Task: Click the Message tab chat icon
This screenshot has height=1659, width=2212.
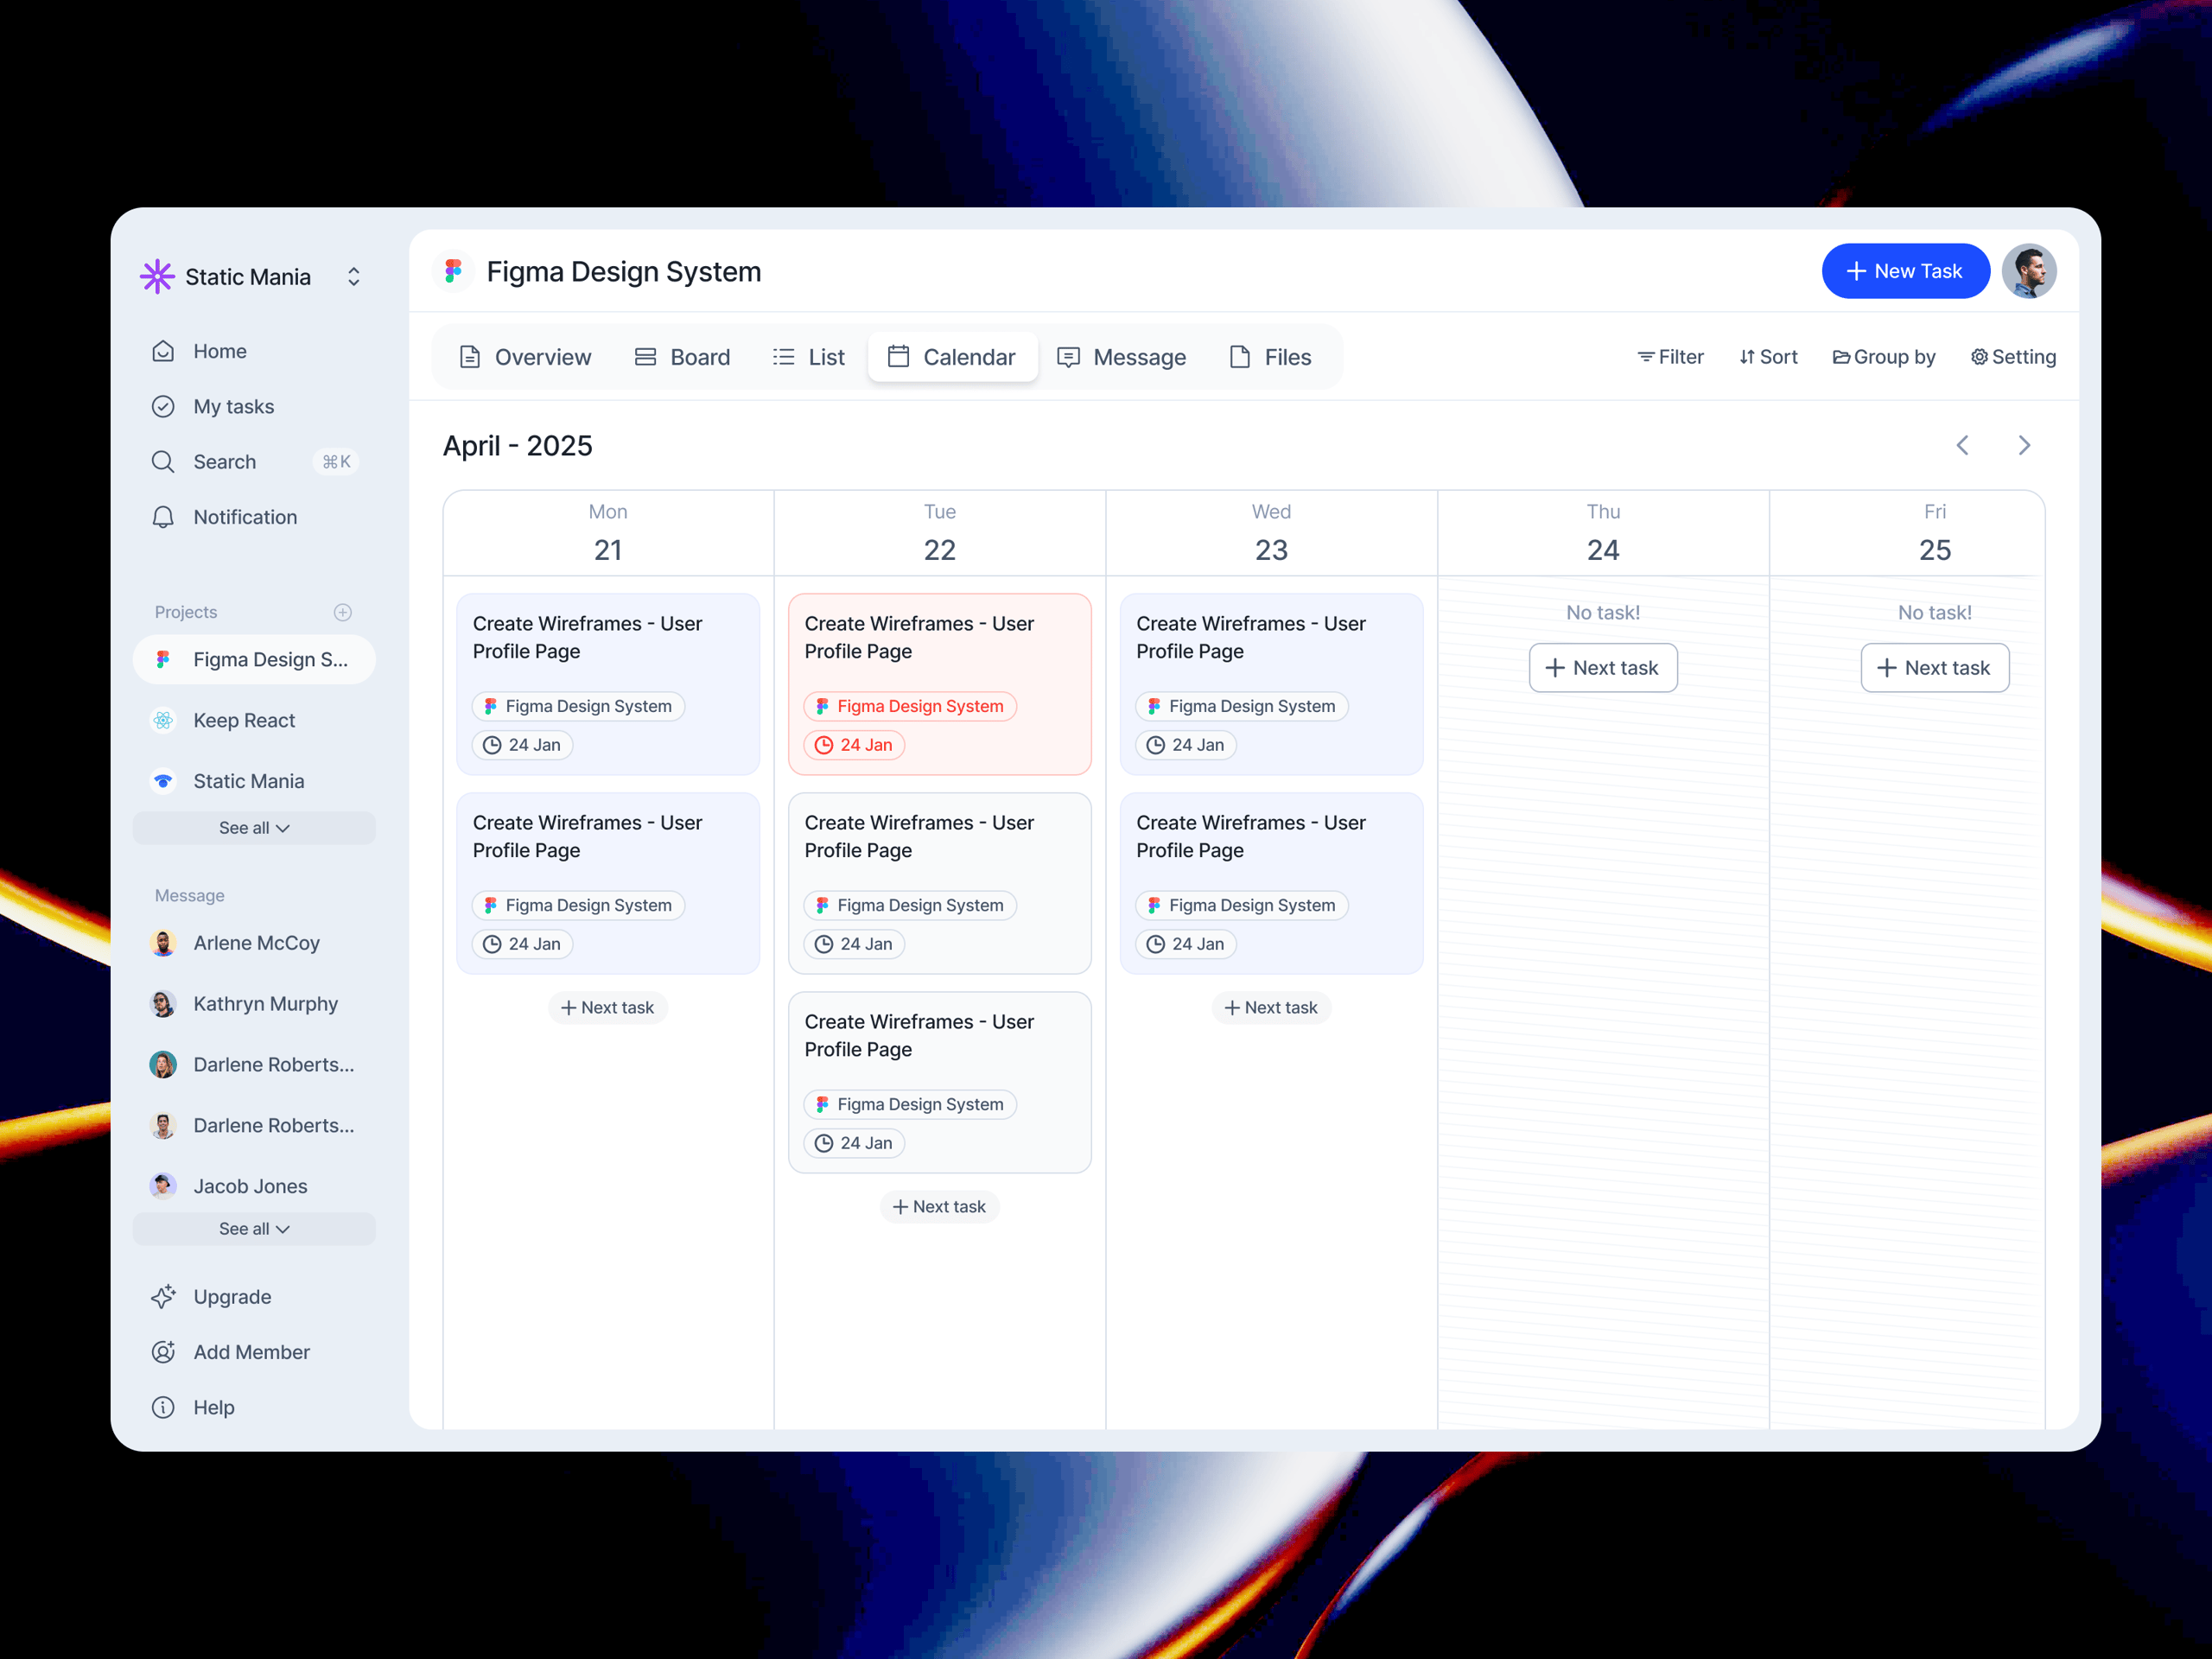Action: [1068, 357]
